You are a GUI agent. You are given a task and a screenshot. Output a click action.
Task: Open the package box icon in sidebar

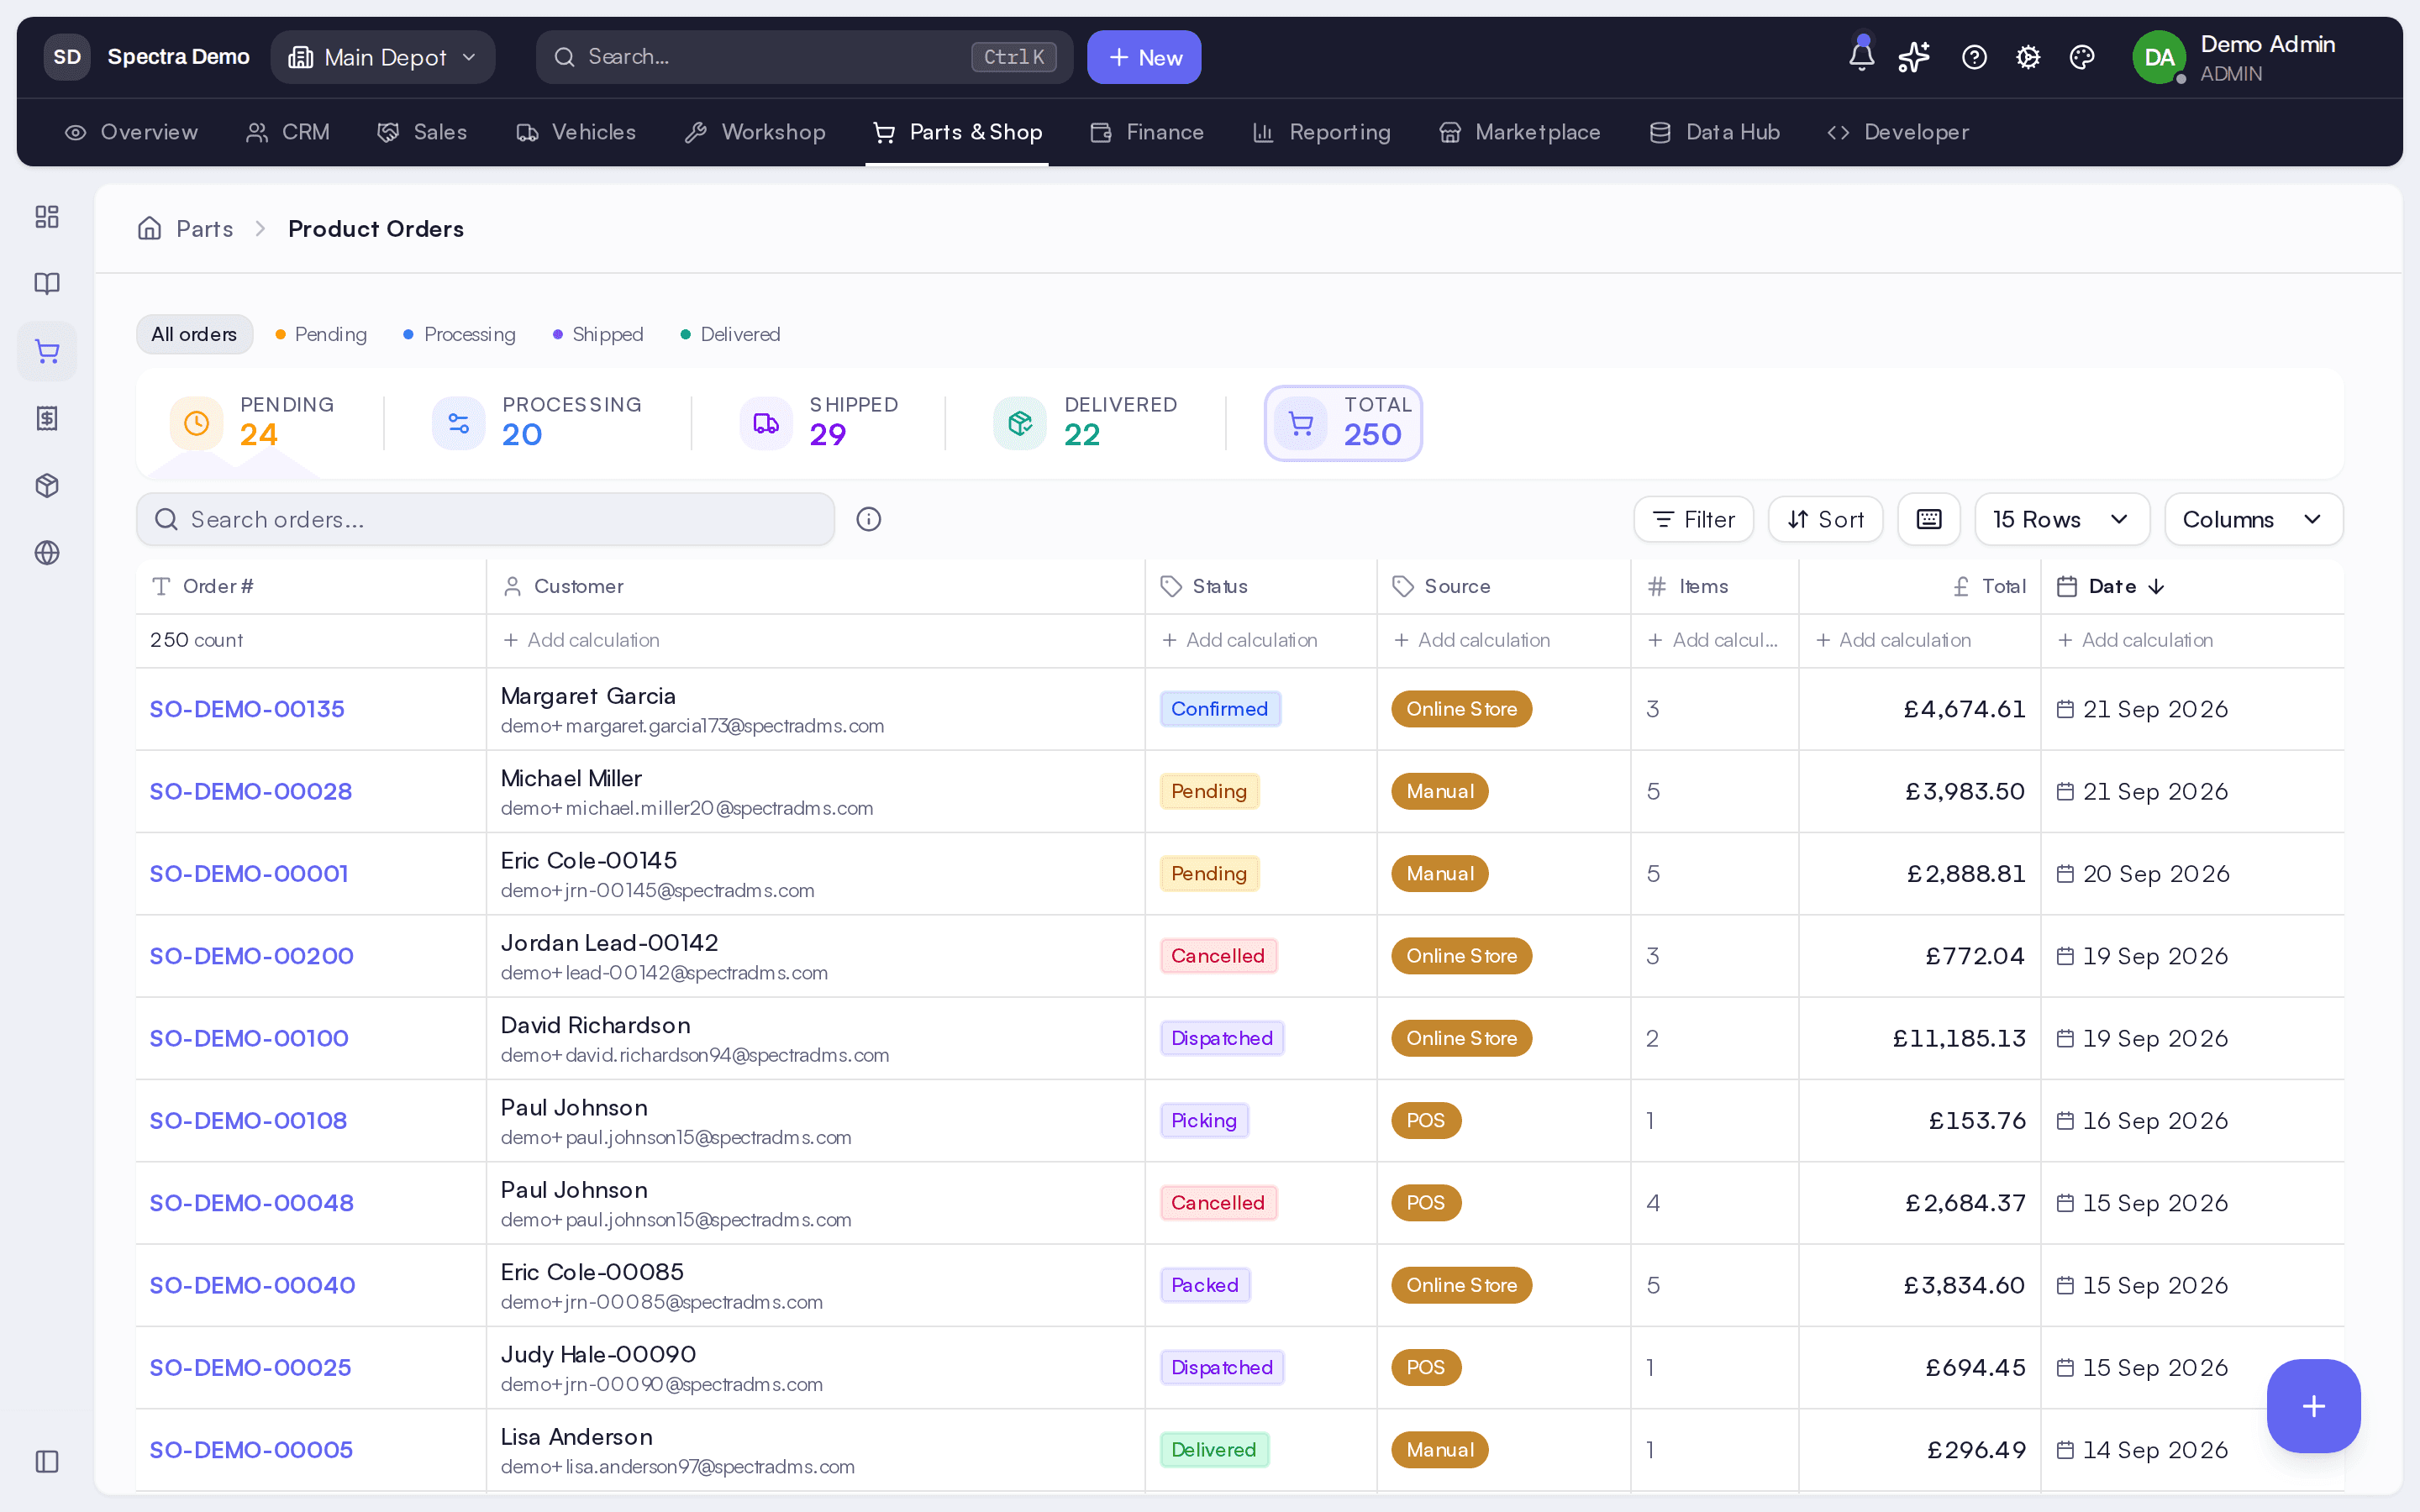point(47,485)
